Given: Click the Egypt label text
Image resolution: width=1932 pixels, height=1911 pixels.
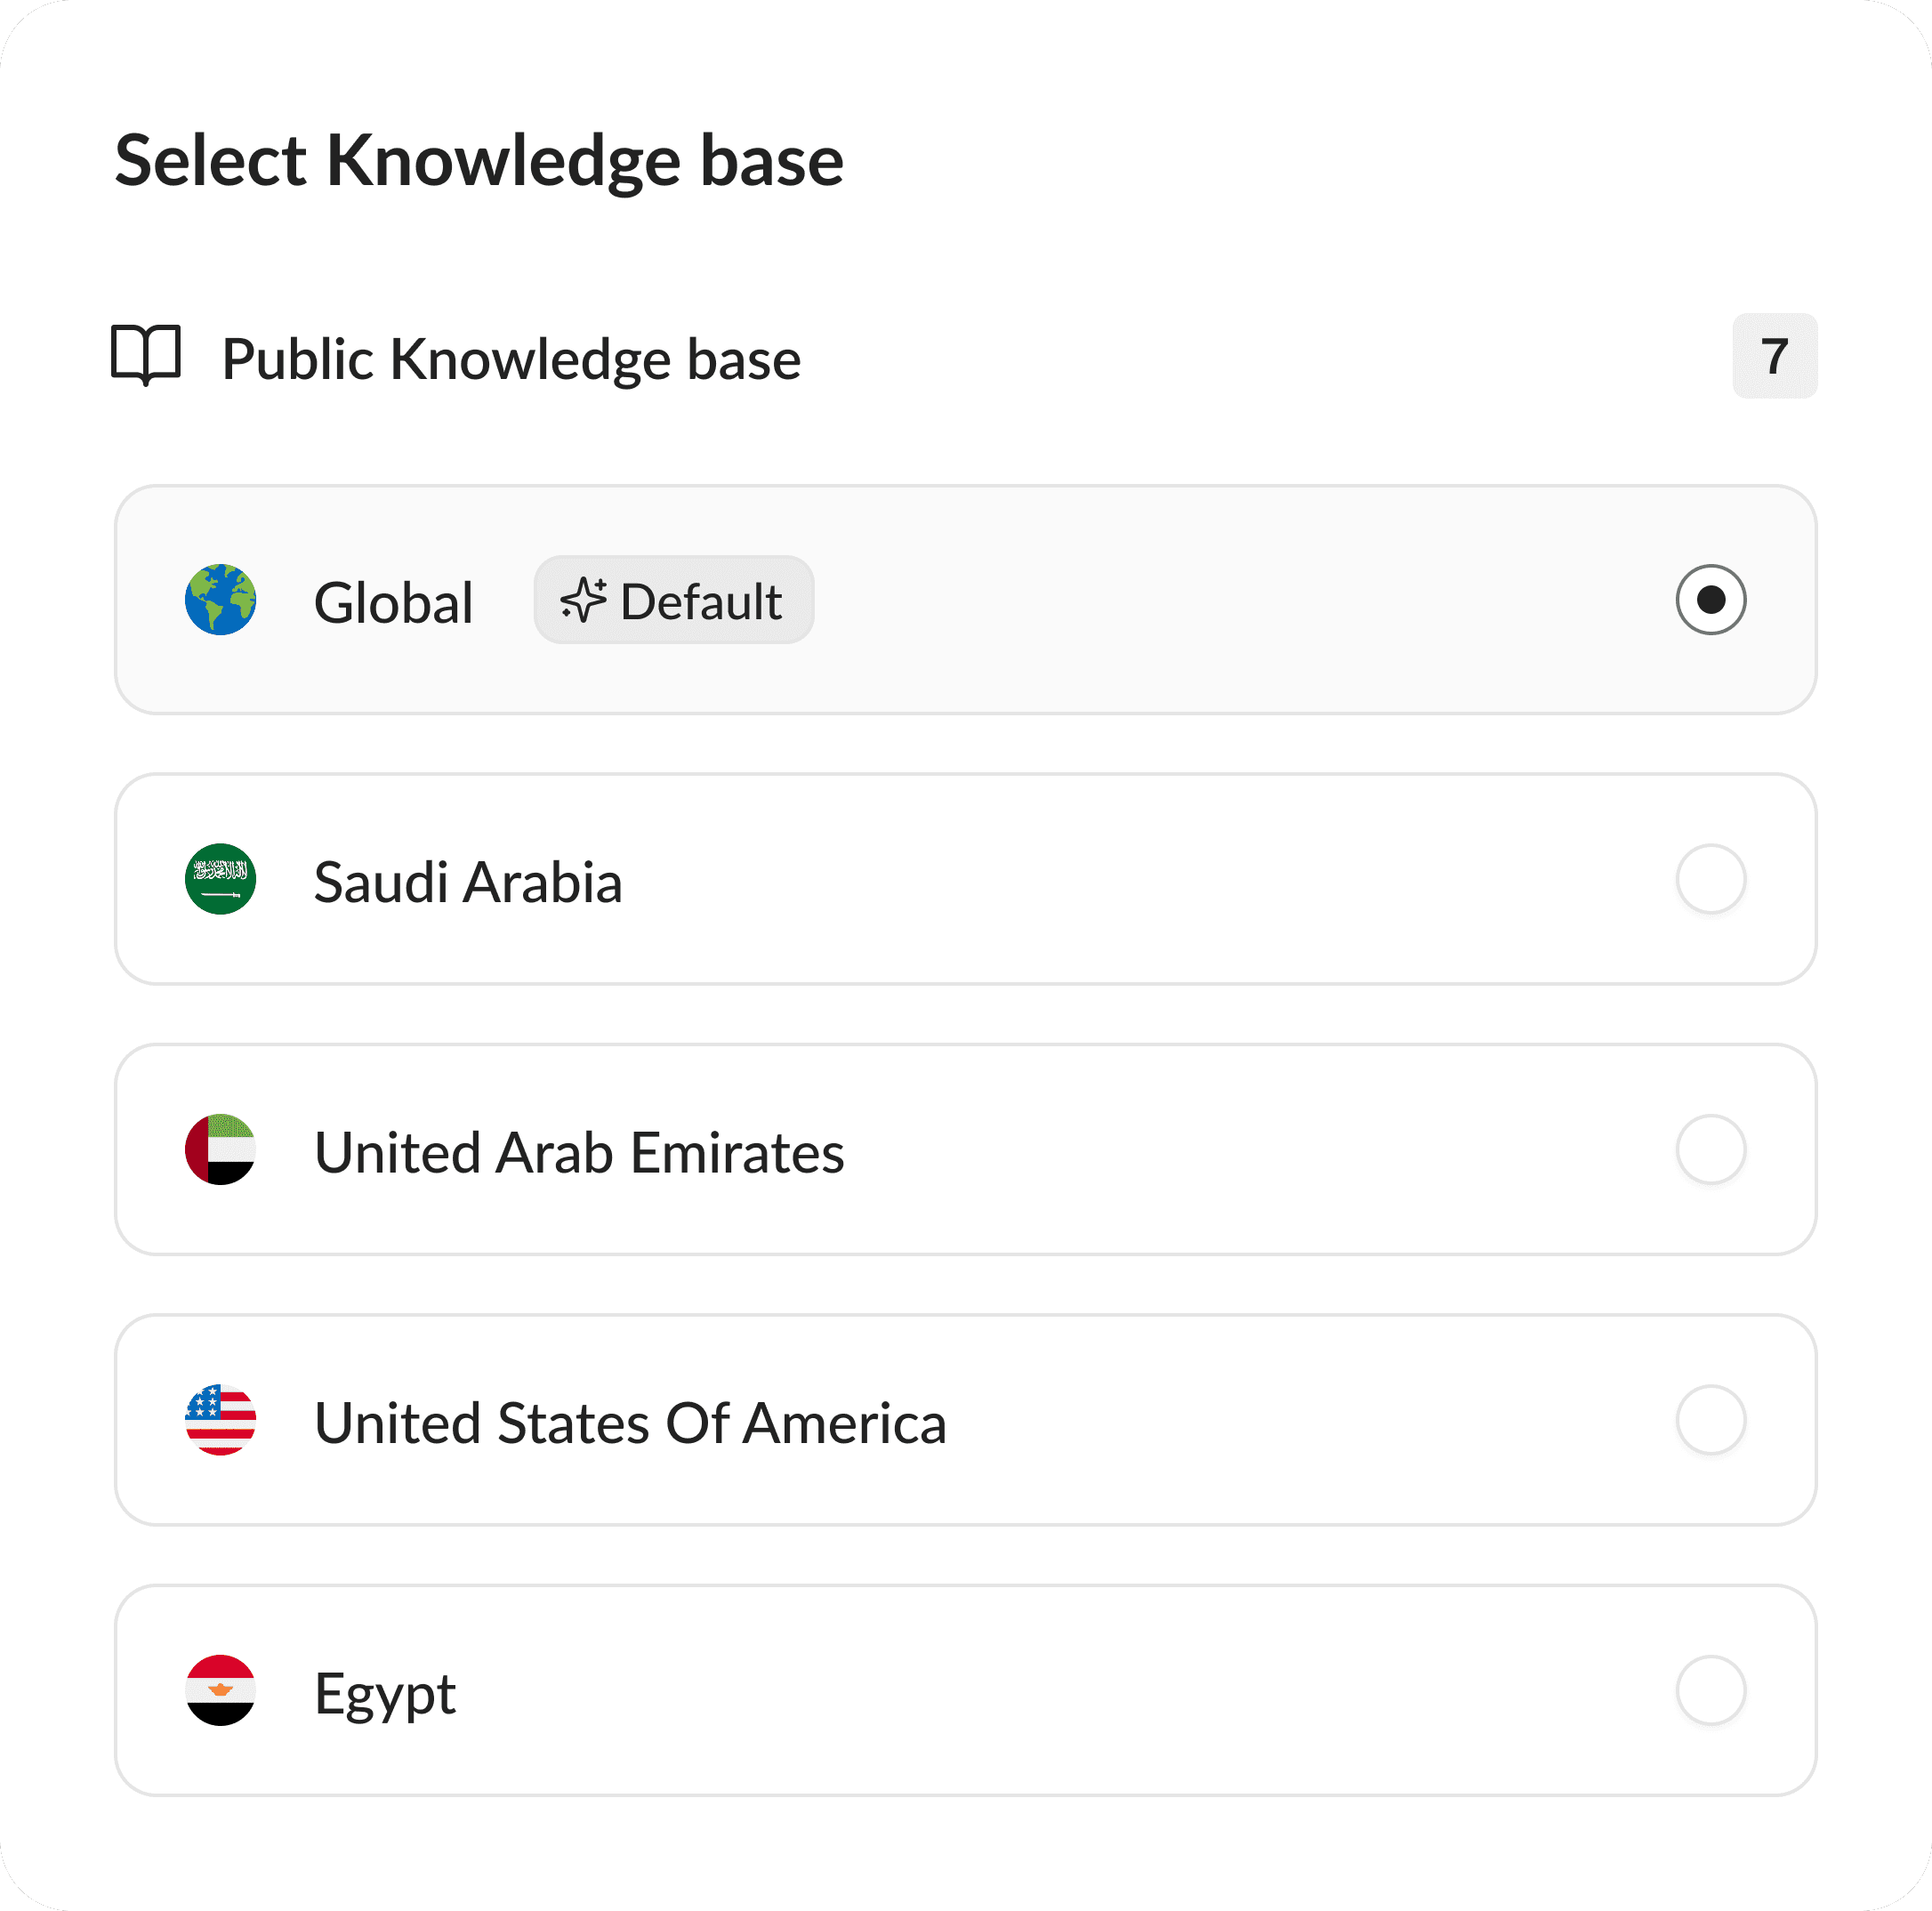Looking at the screenshot, I should pyautogui.click(x=385, y=1693).
